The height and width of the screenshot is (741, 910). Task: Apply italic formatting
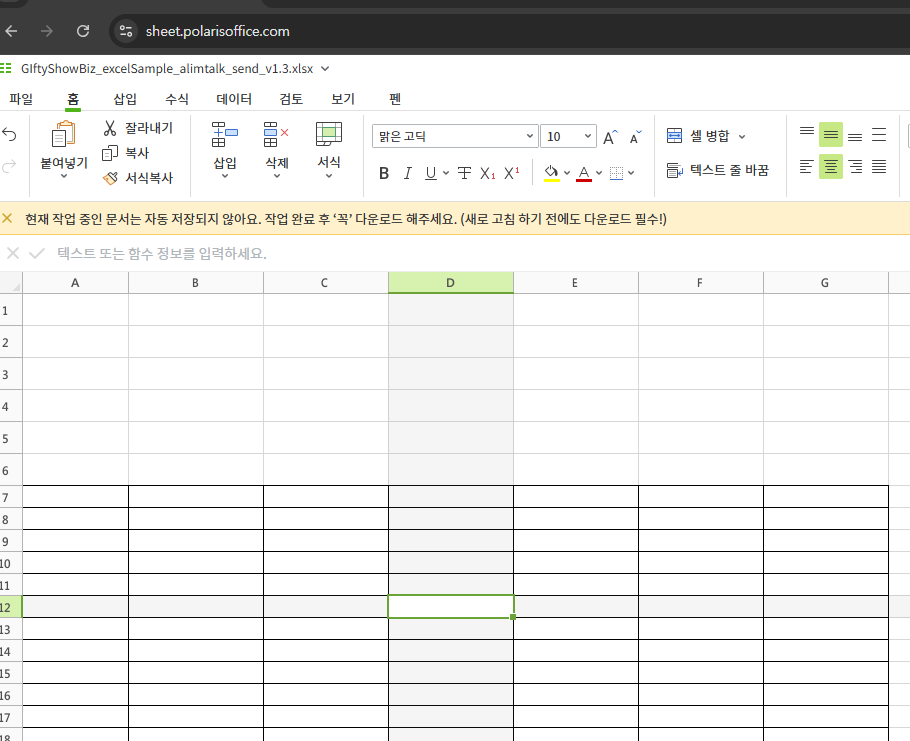click(407, 172)
